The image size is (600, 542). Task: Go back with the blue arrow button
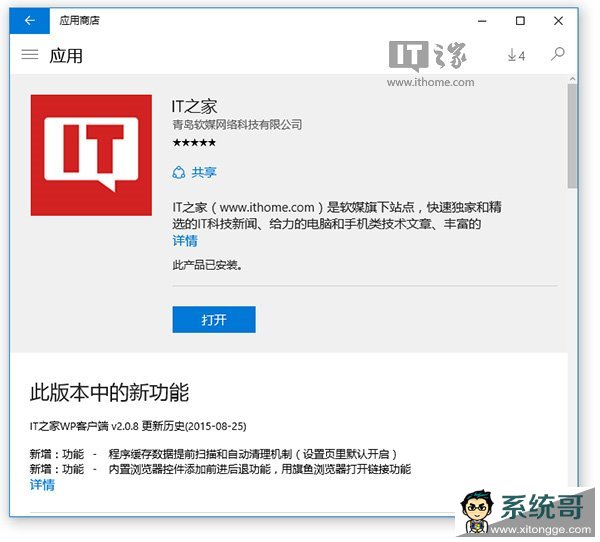tap(29, 21)
